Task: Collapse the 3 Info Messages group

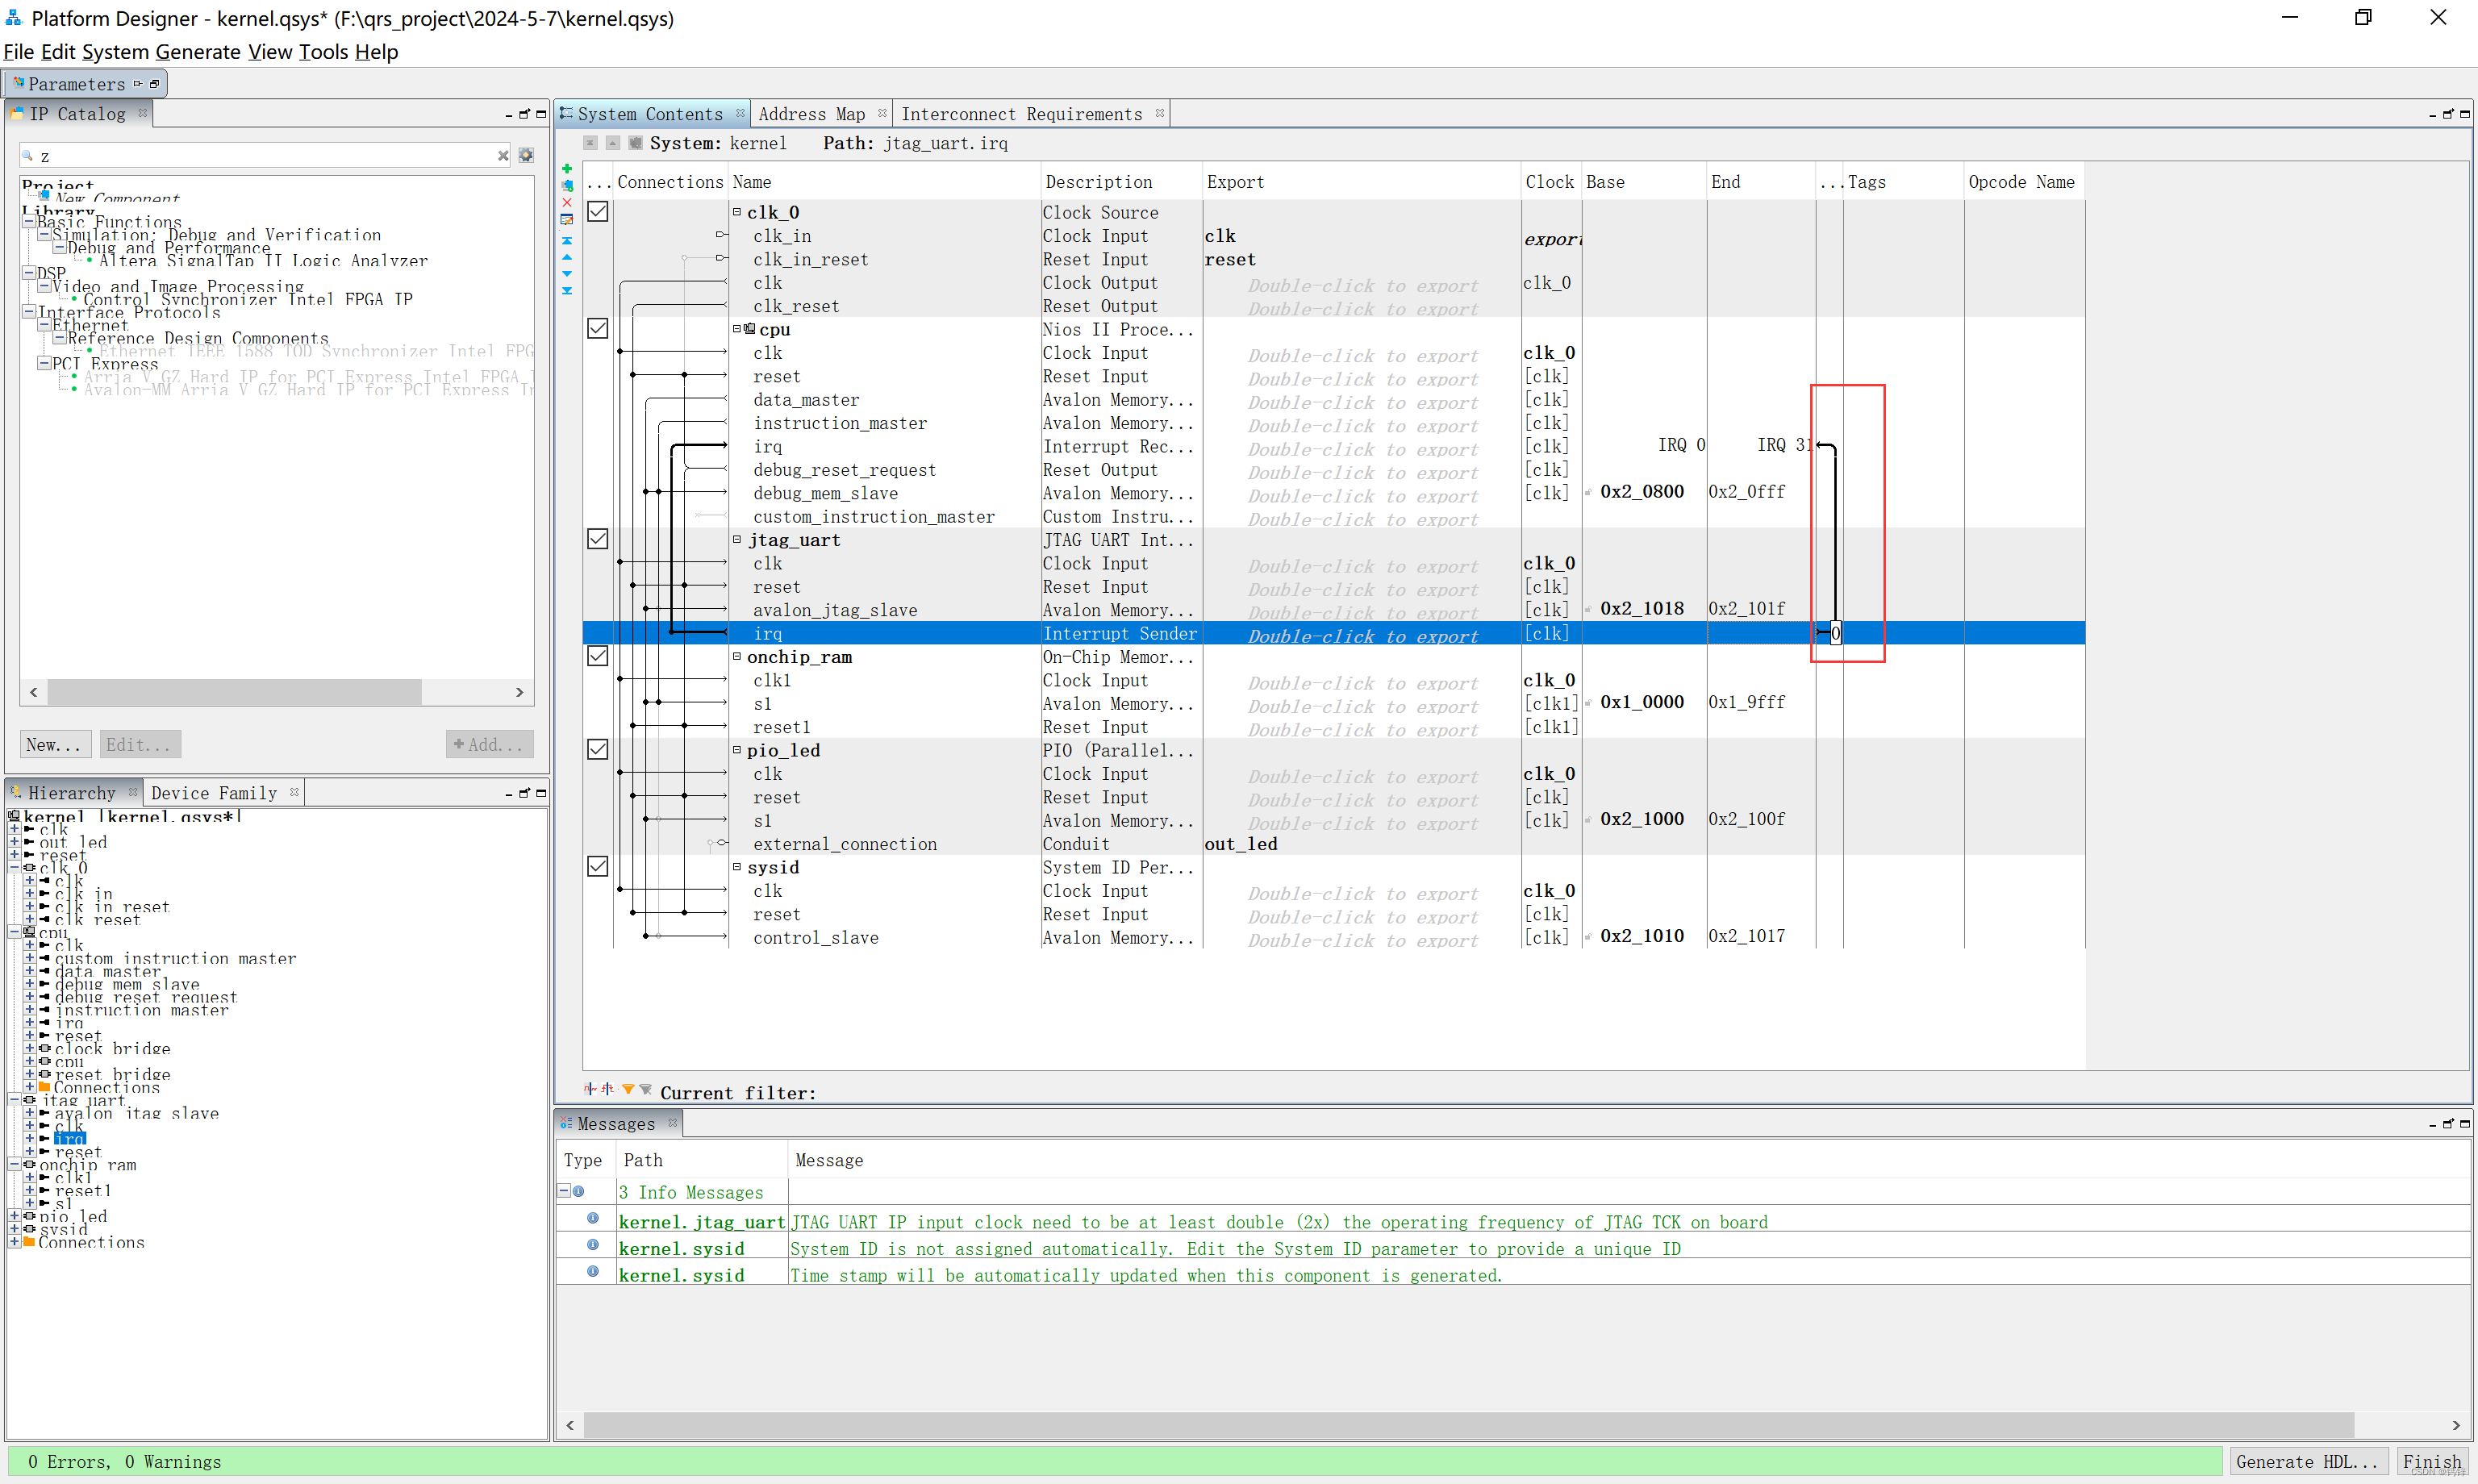Action: click(x=564, y=1191)
